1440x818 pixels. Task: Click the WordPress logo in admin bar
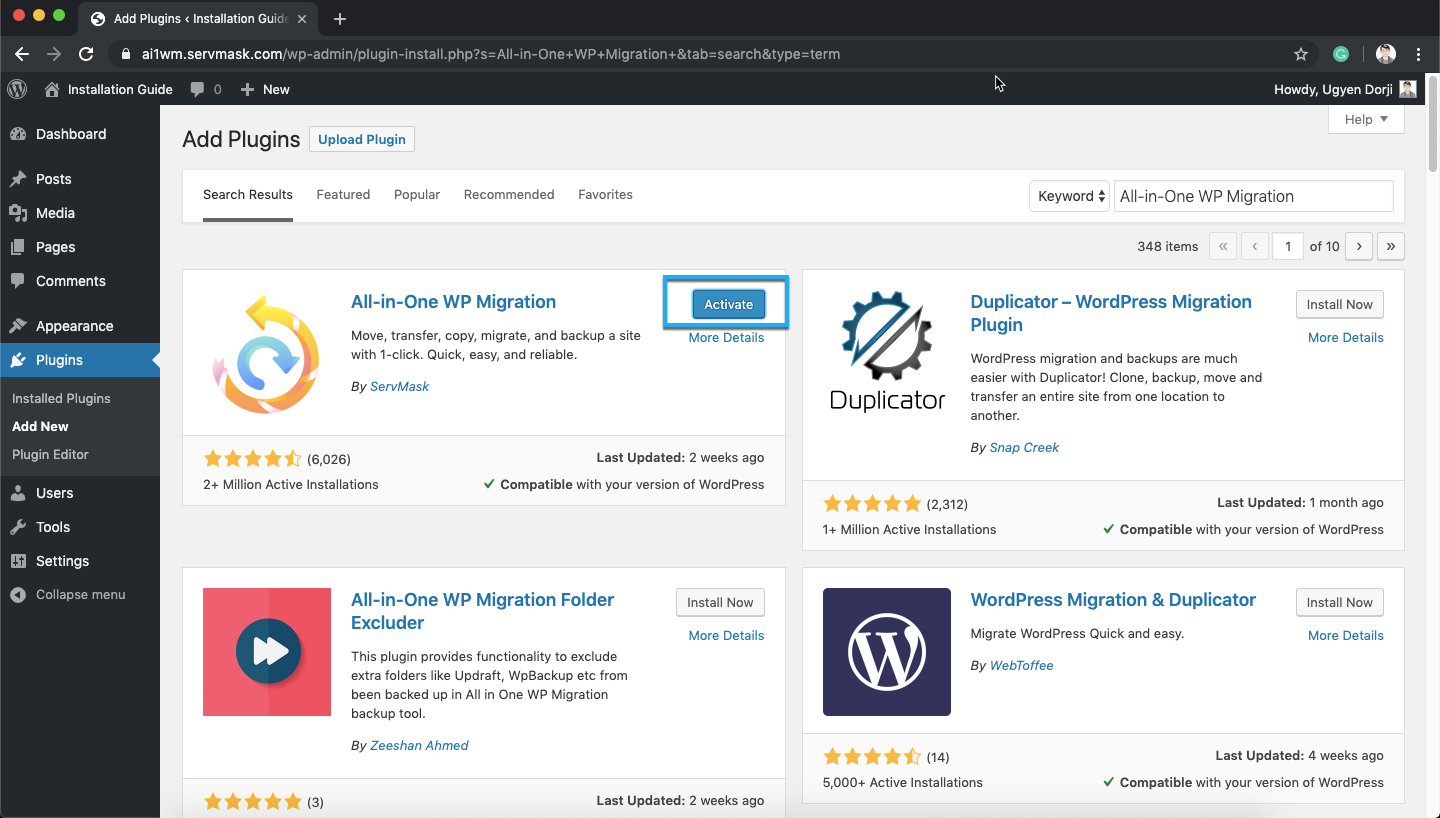pos(17,89)
